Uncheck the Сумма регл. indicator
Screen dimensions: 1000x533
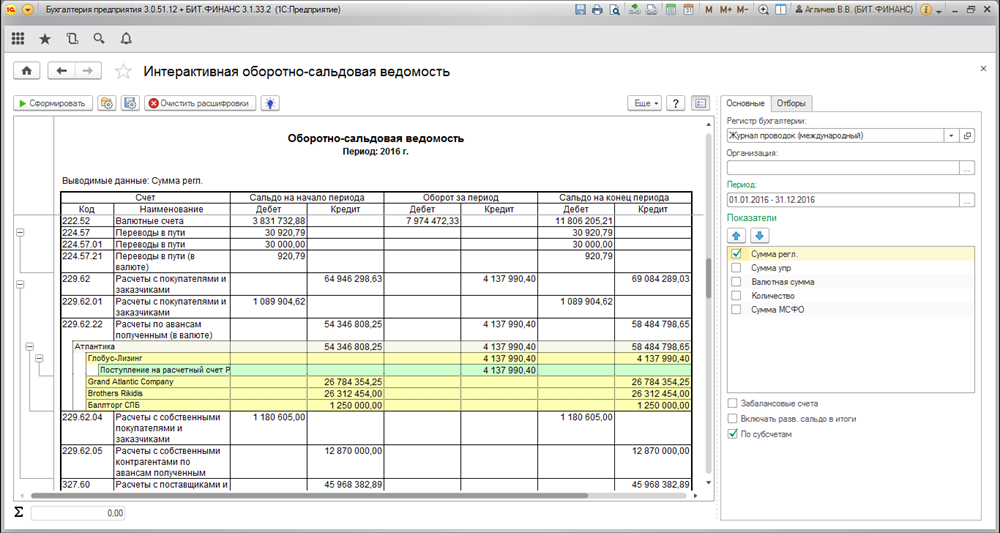737,254
